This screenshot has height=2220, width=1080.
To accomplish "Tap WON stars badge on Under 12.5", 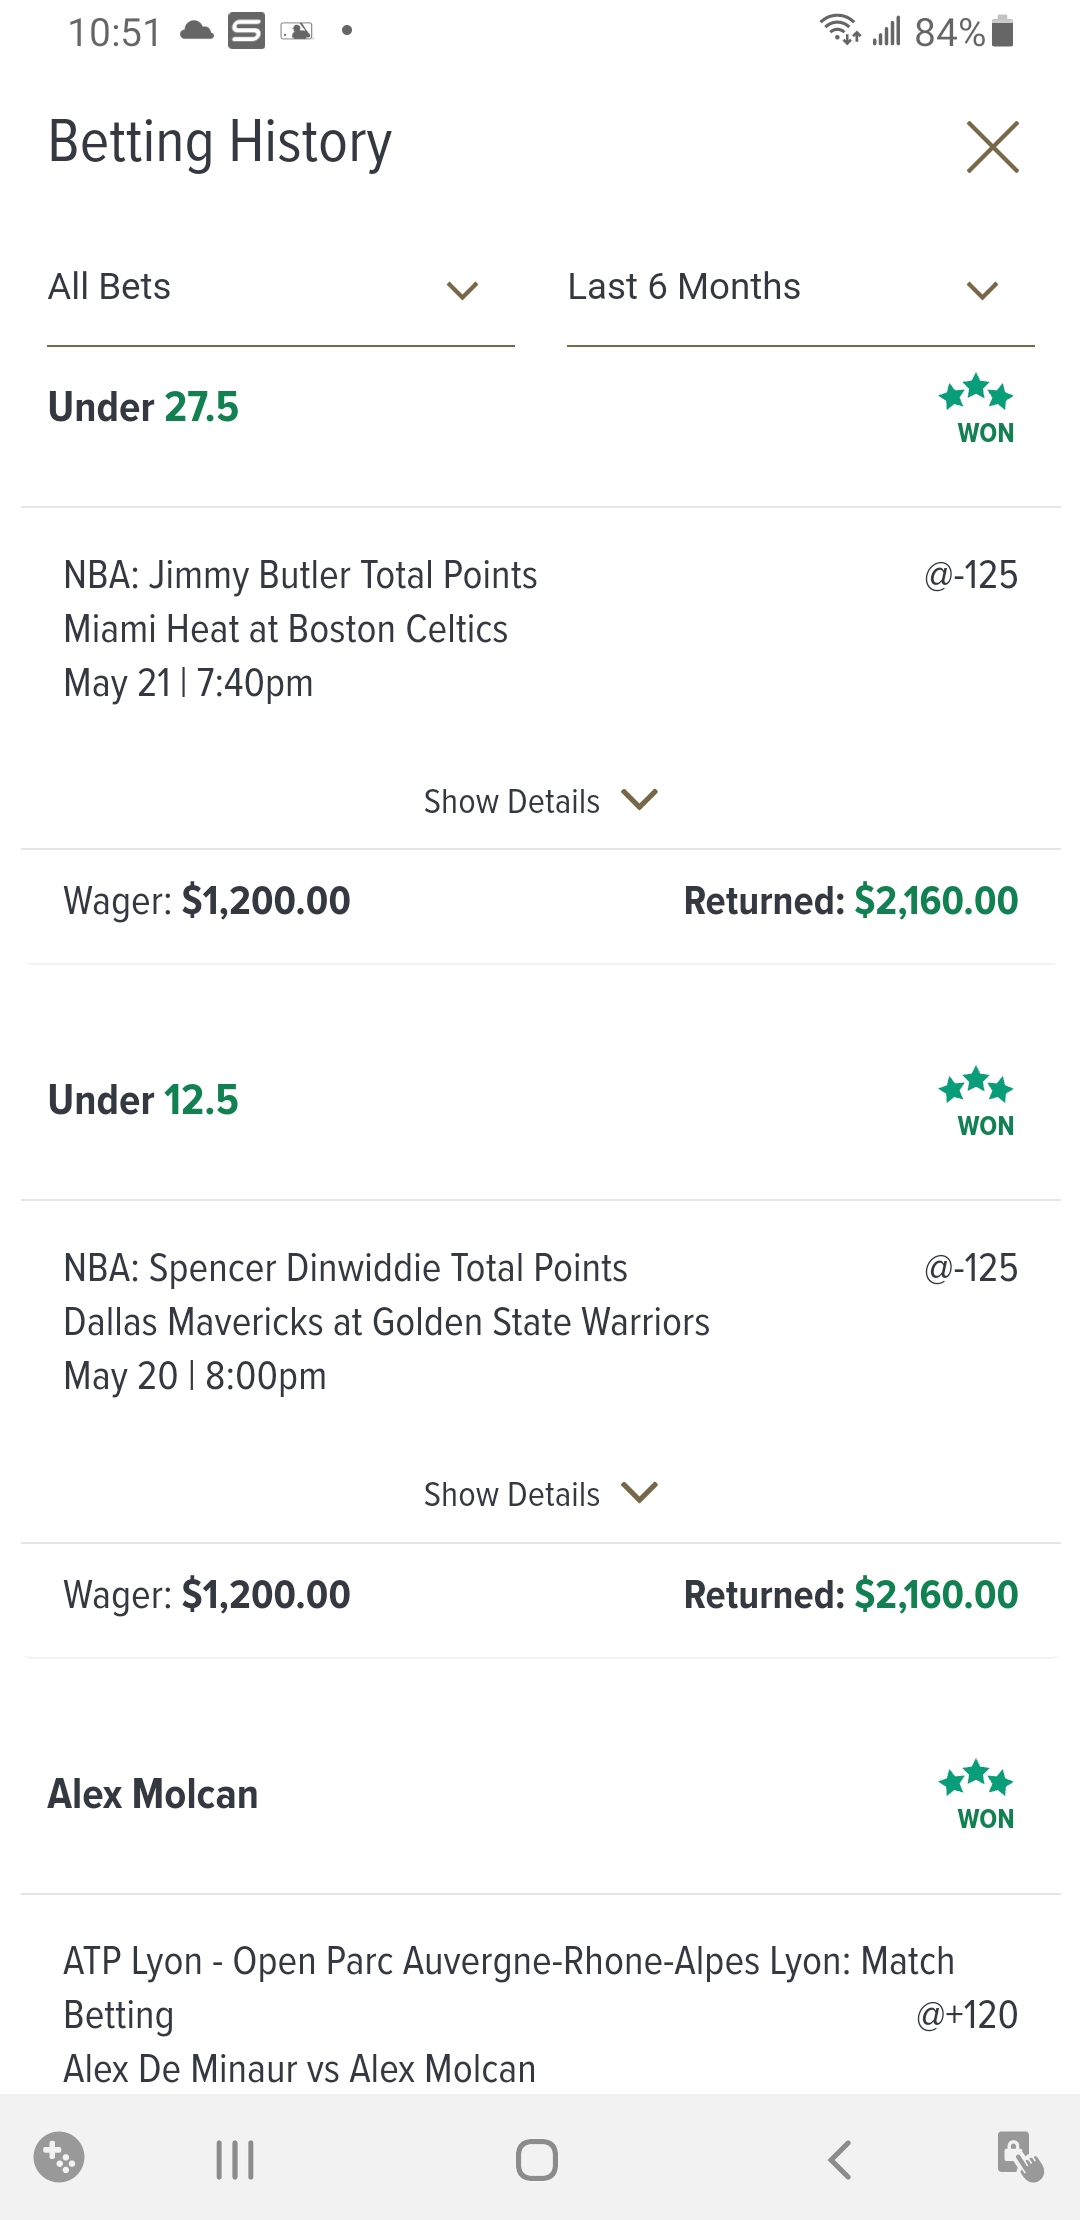I will (977, 1102).
